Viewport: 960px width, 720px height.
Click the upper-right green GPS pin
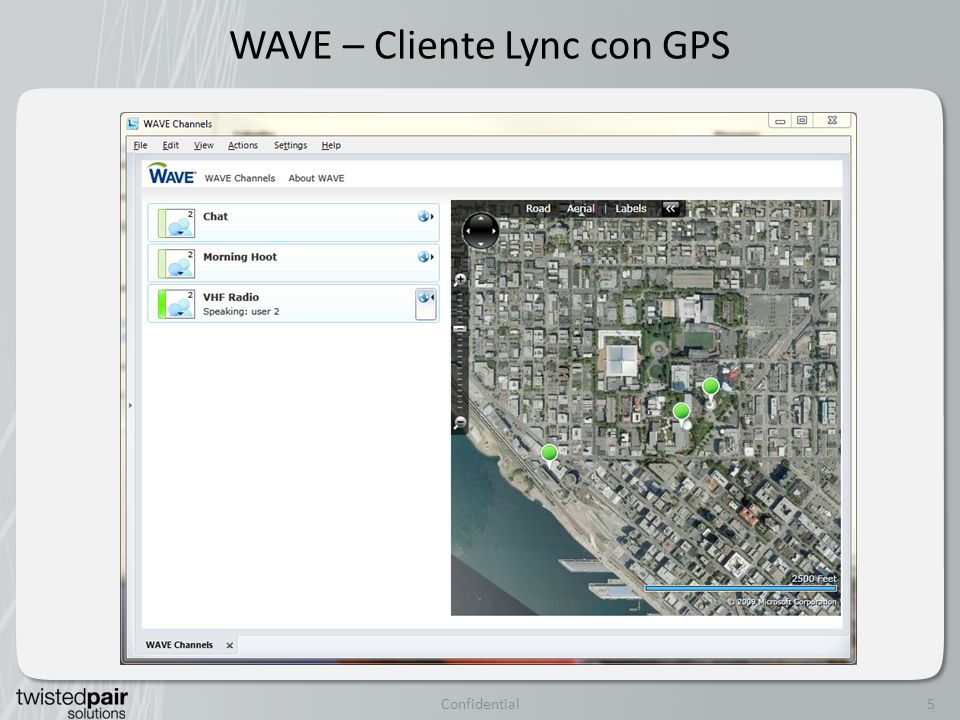click(710, 388)
